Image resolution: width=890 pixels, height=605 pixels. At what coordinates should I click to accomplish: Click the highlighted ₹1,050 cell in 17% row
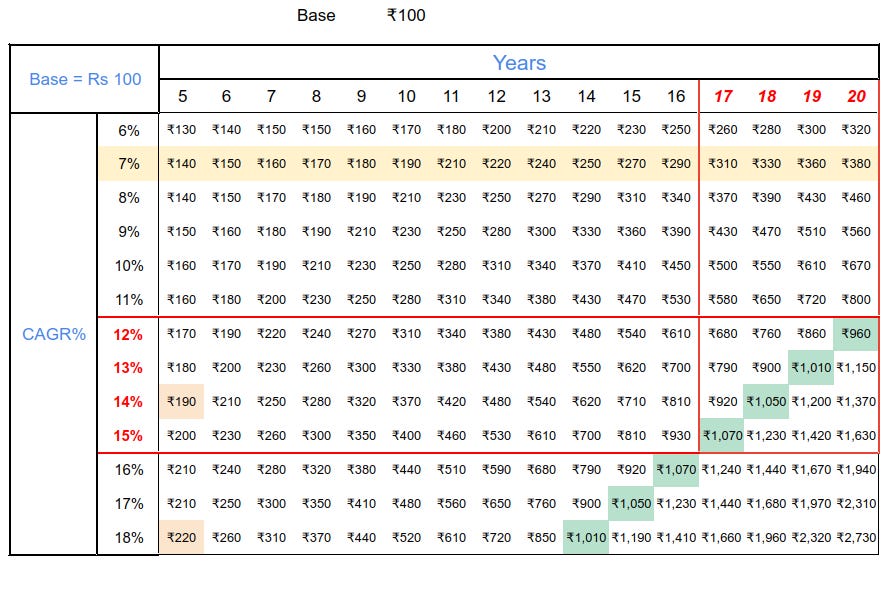(x=631, y=505)
